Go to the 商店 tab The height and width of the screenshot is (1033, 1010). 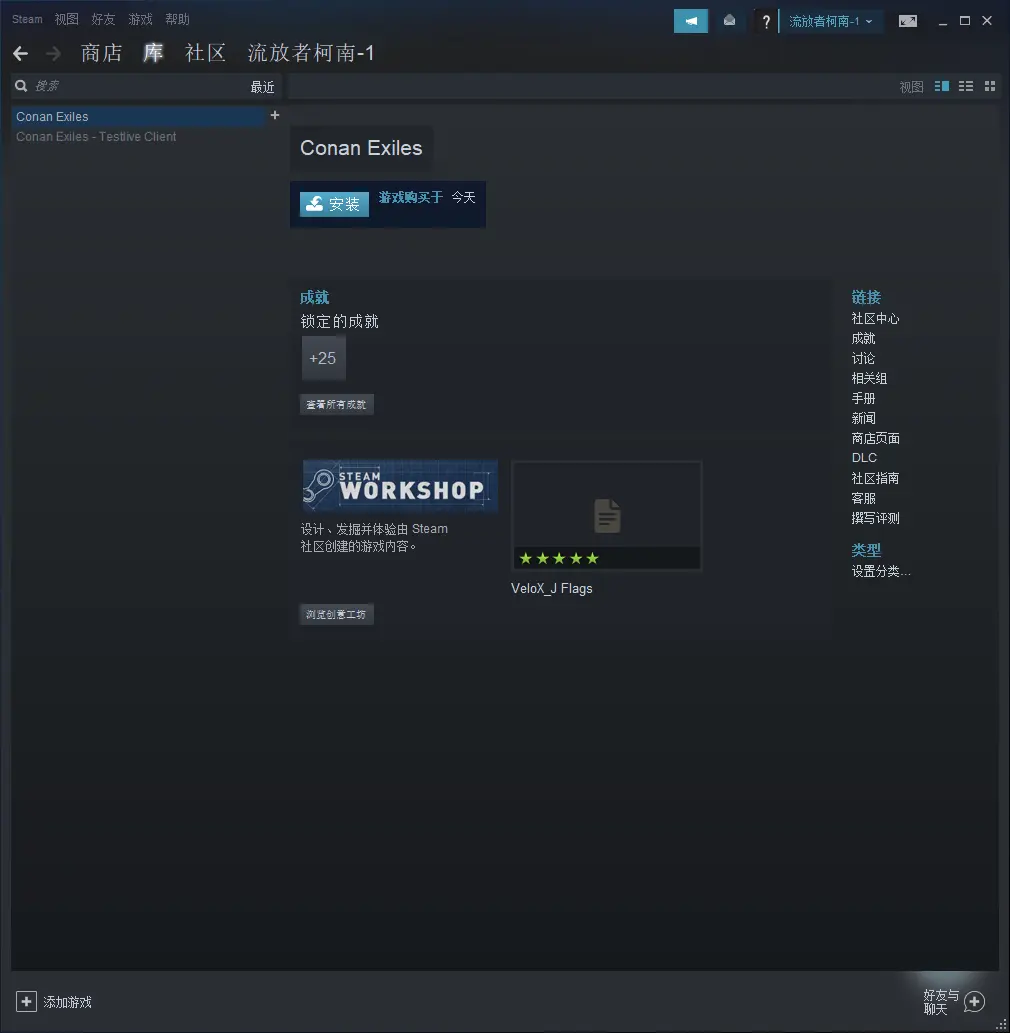click(x=101, y=53)
